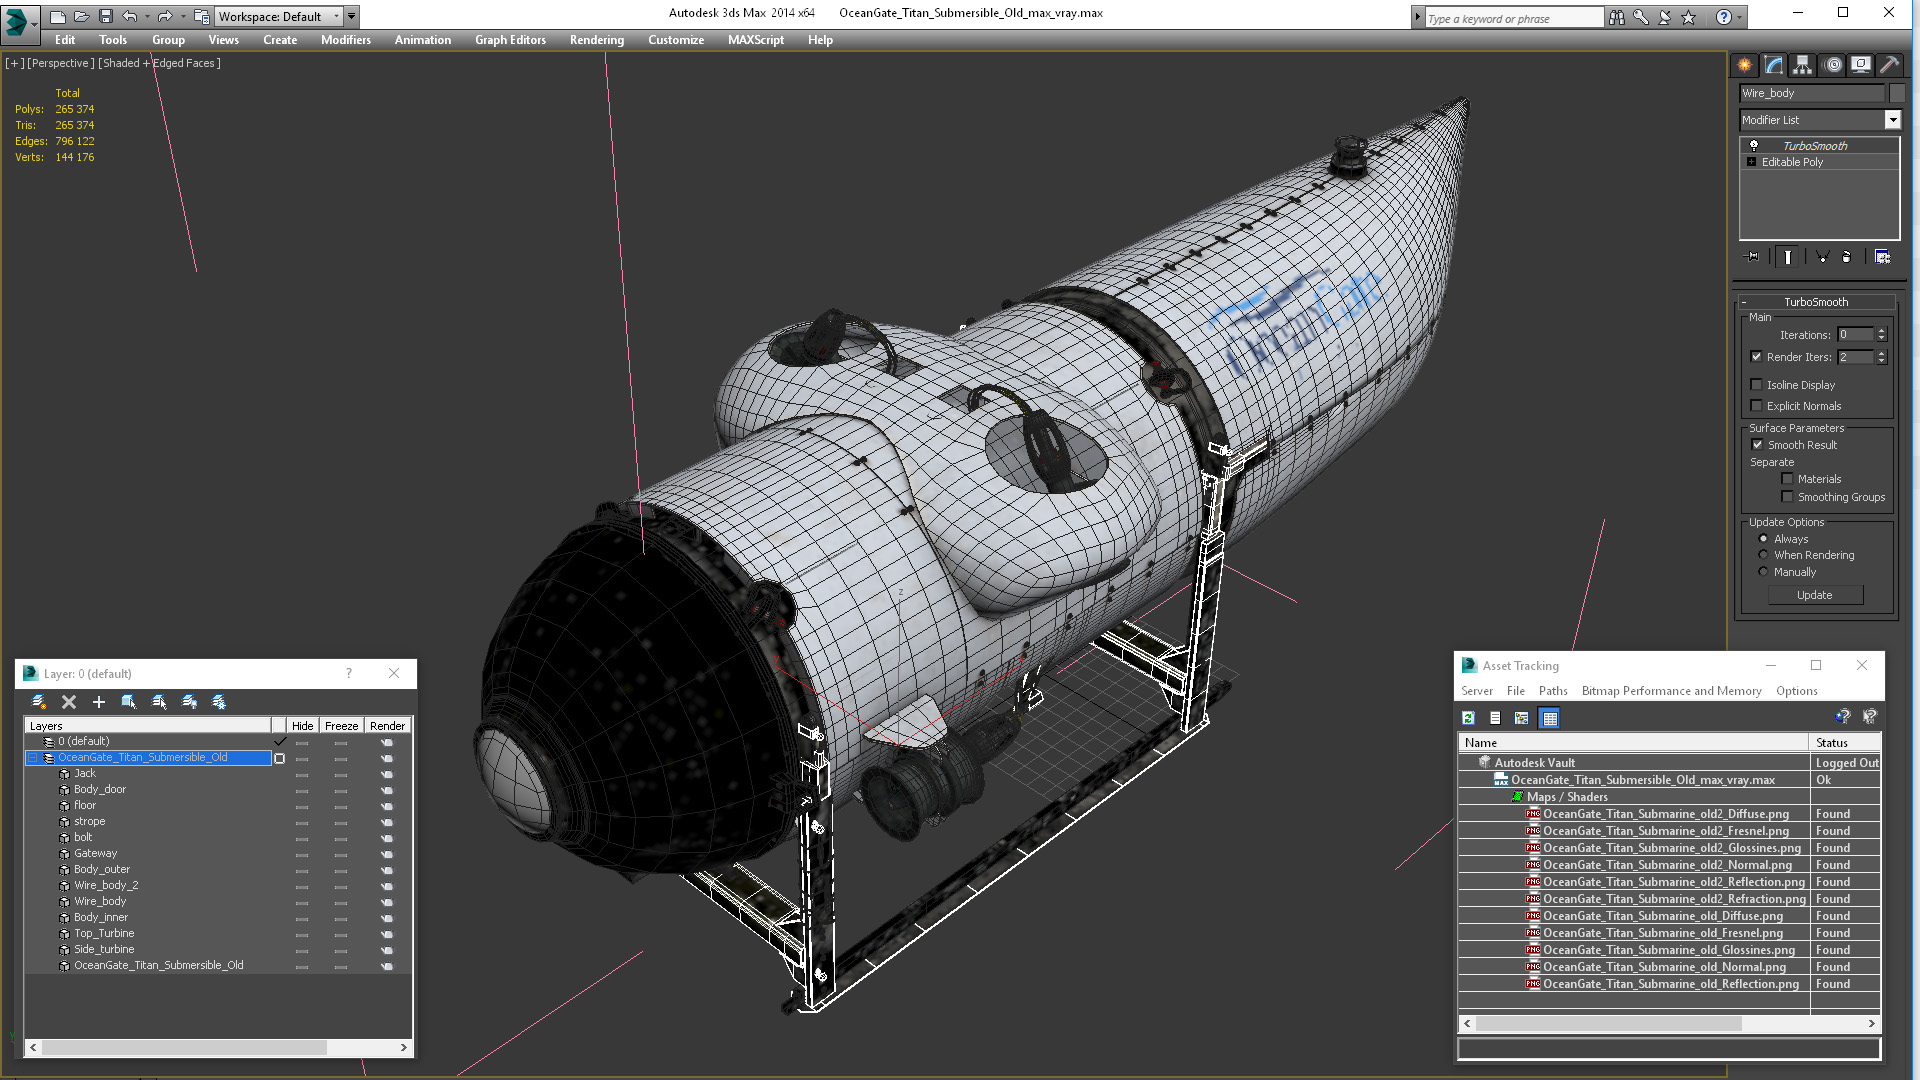Refresh the Asset Tracking list
This screenshot has width=1920, height=1080.
coord(1468,718)
